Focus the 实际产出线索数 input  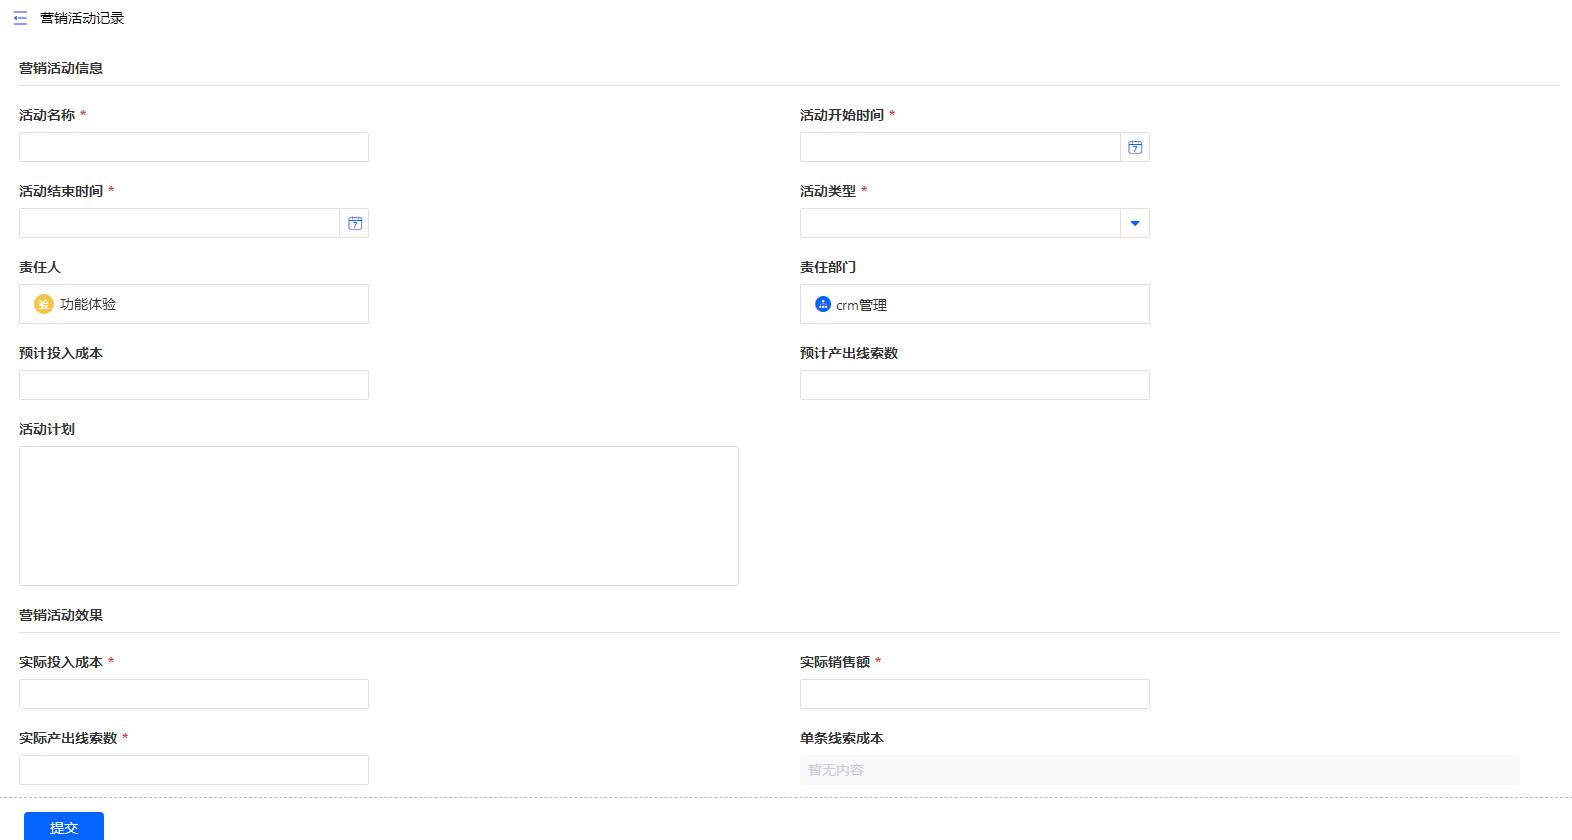tap(194, 770)
